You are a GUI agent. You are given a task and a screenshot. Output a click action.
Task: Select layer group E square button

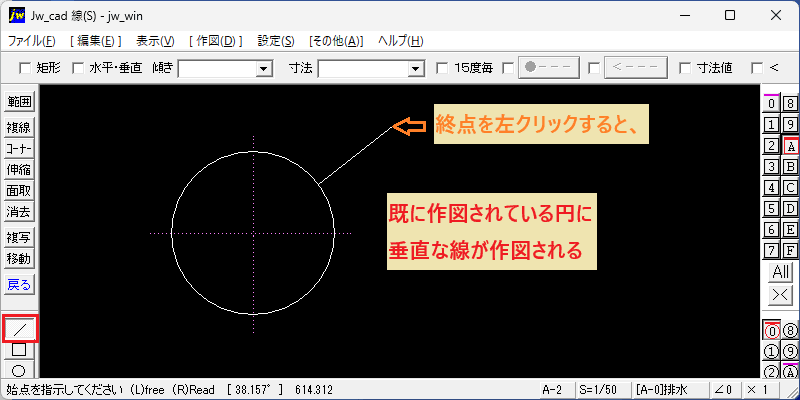(790, 230)
